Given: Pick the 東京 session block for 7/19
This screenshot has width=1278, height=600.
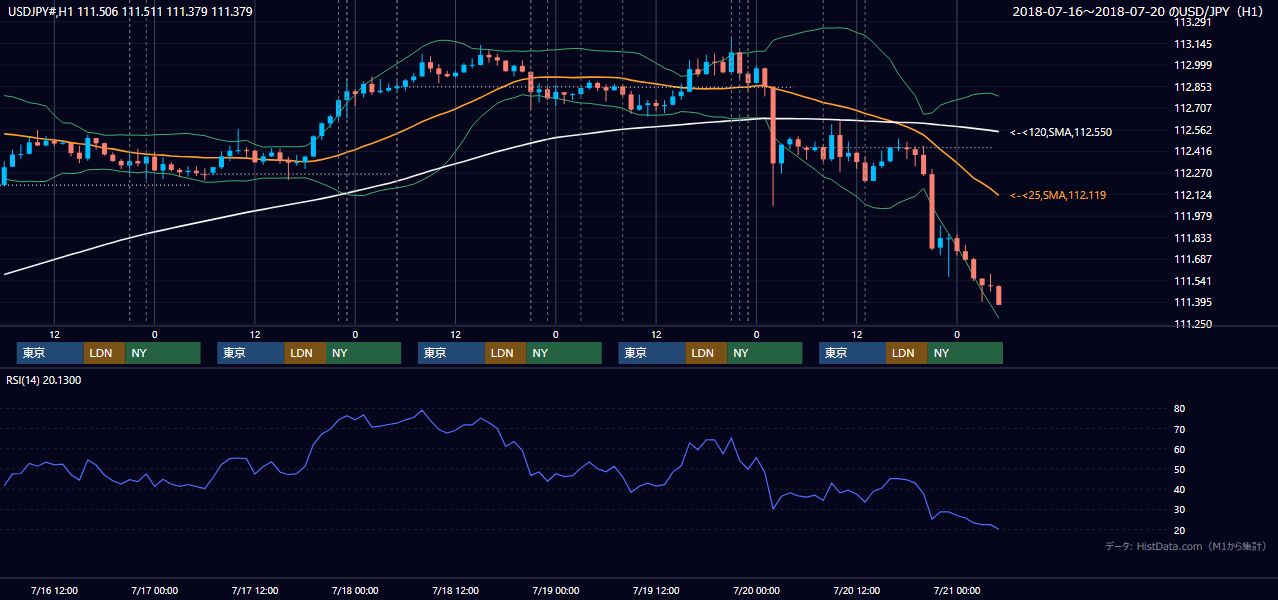Looking at the screenshot, I should point(652,353).
